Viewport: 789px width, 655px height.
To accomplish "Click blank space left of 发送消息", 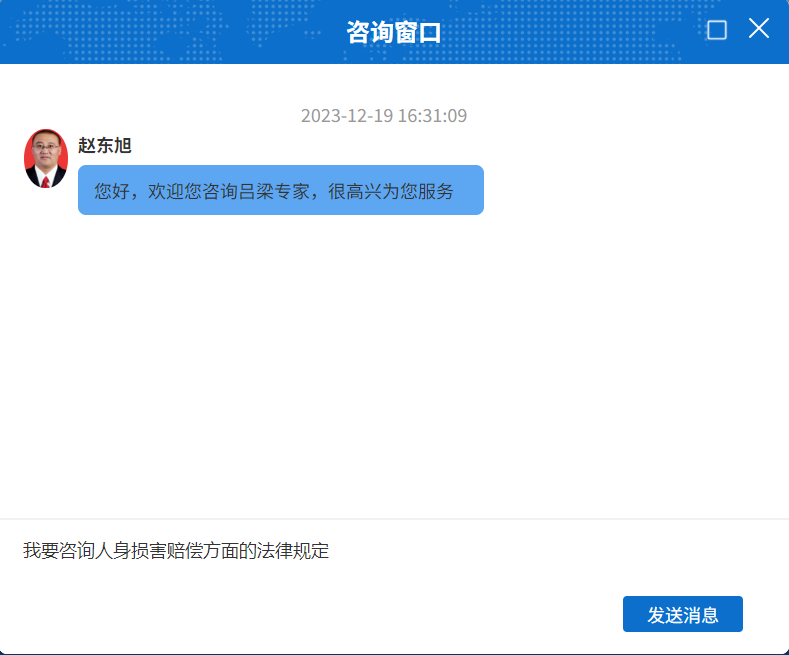I will pos(400,615).
